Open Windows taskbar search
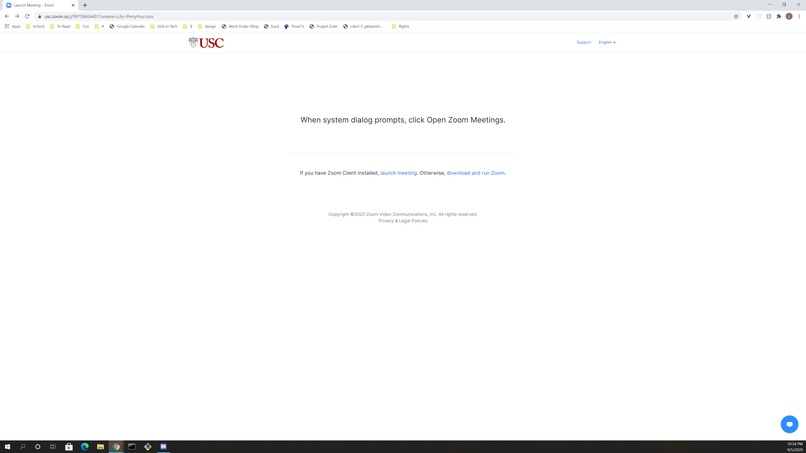The image size is (806, 453). (x=23, y=447)
